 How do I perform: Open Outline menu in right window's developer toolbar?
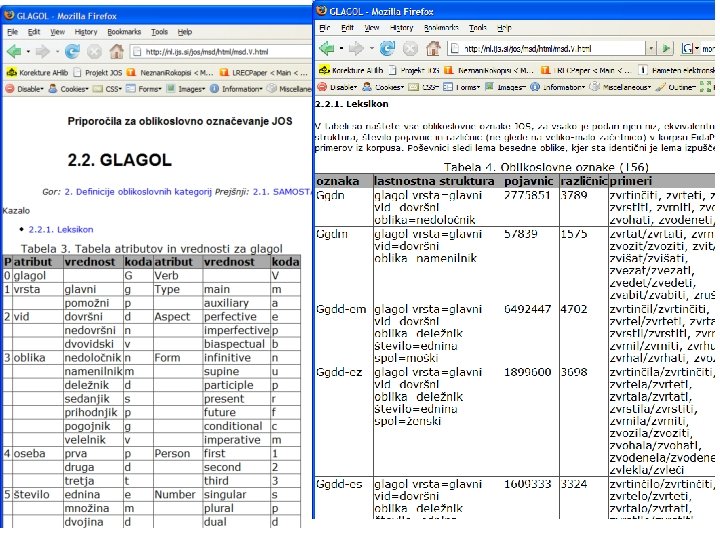point(675,86)
